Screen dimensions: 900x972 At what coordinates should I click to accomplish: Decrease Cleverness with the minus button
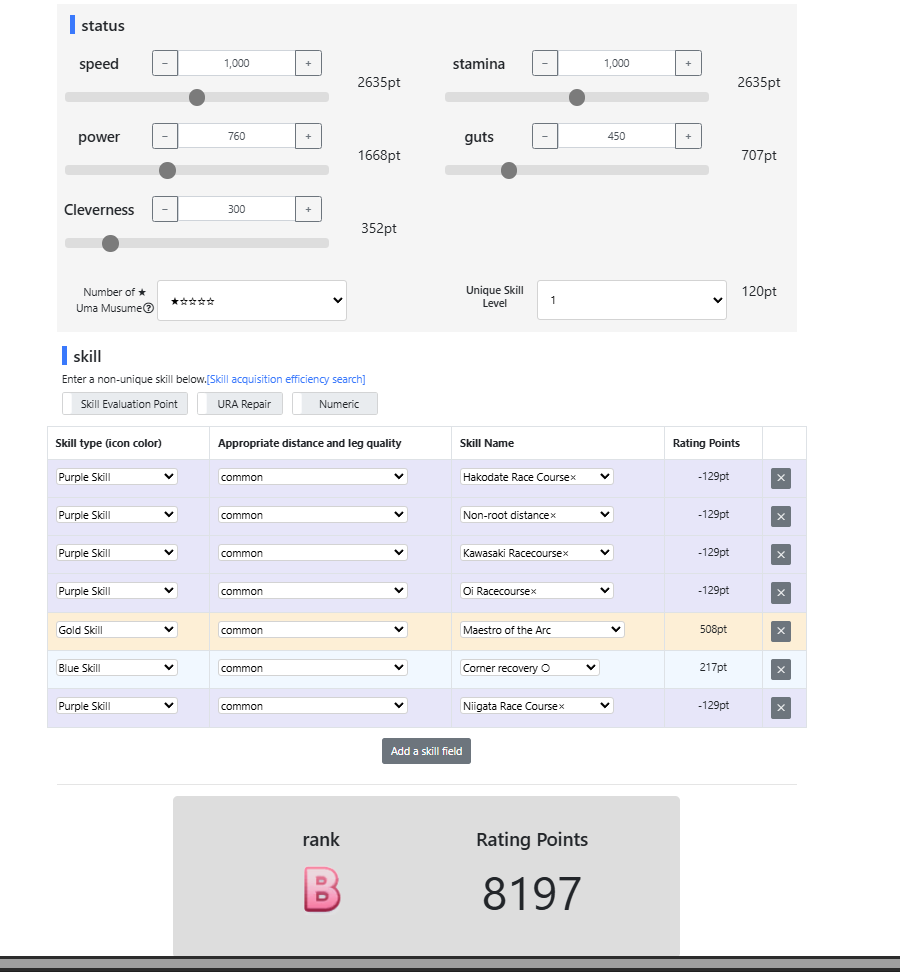[x=165, y=210]
